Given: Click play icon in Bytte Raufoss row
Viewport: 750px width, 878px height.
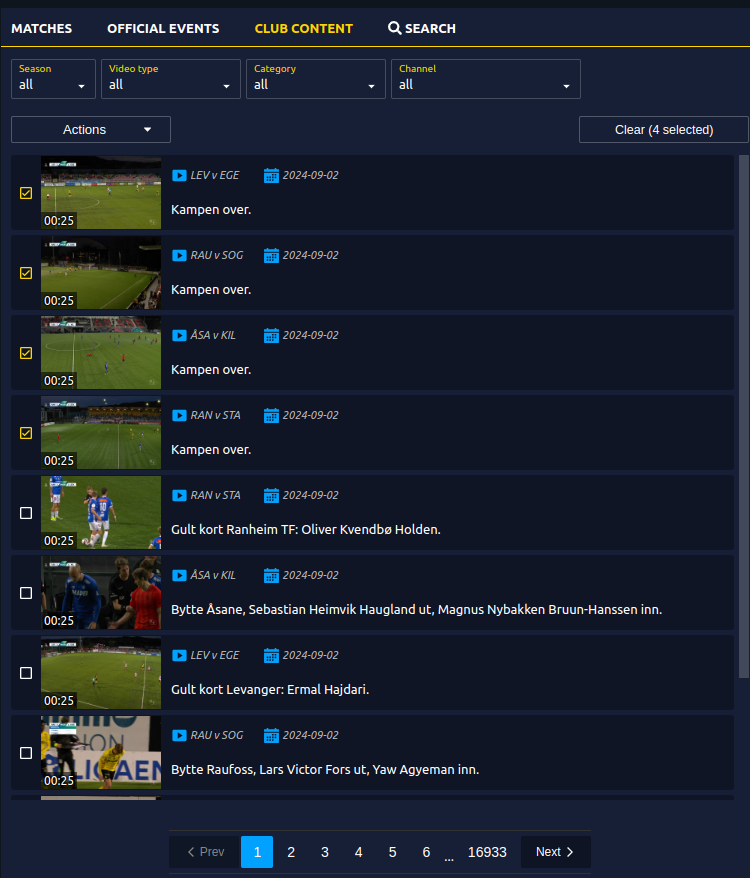Looking at the screenshot, I should coord(179,736).
